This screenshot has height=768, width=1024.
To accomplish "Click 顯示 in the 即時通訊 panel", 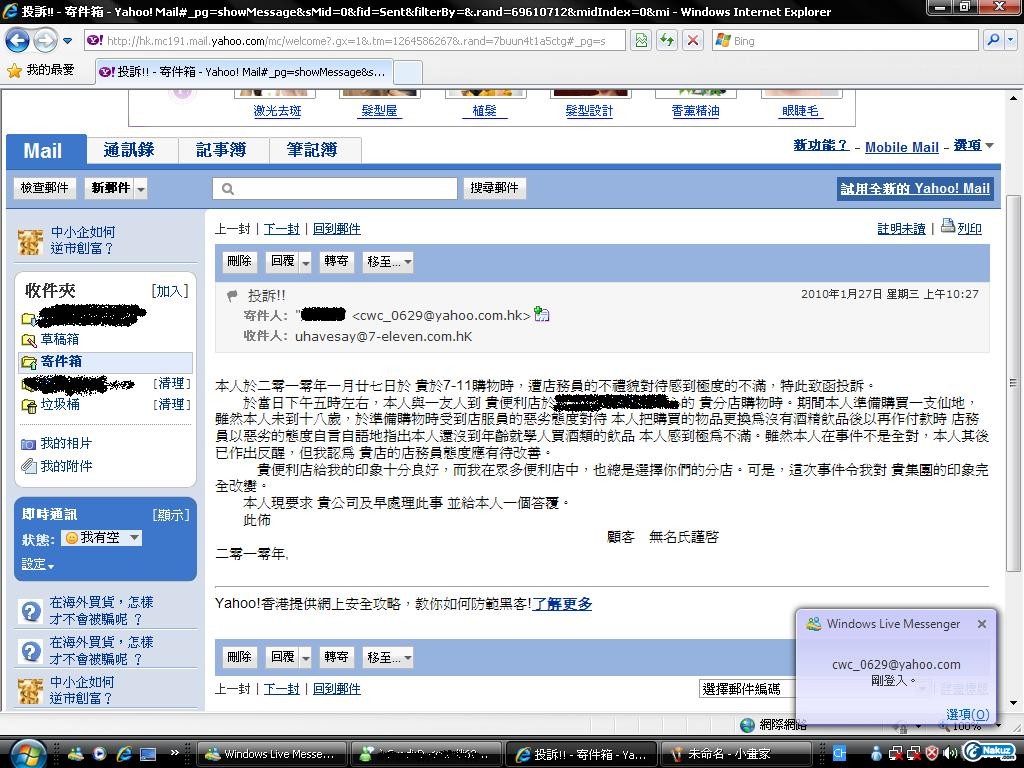I will click(x=171, y=515).
